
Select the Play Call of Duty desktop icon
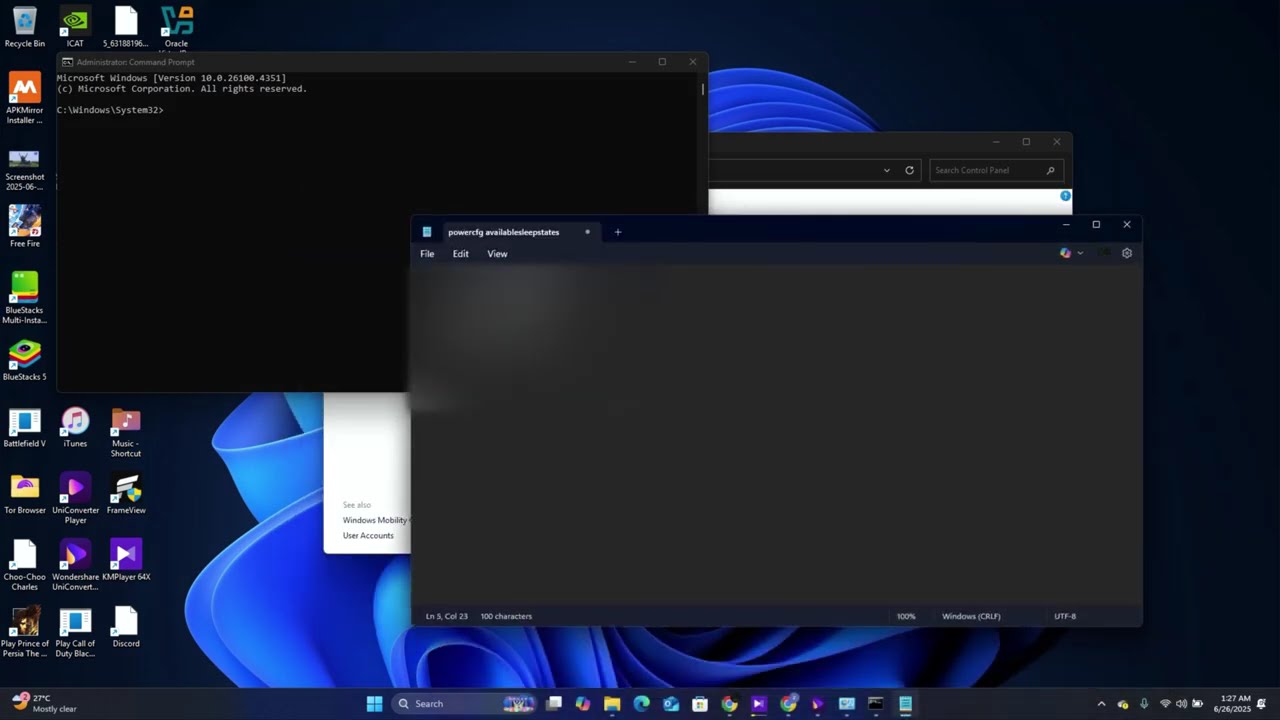point(75,632)
